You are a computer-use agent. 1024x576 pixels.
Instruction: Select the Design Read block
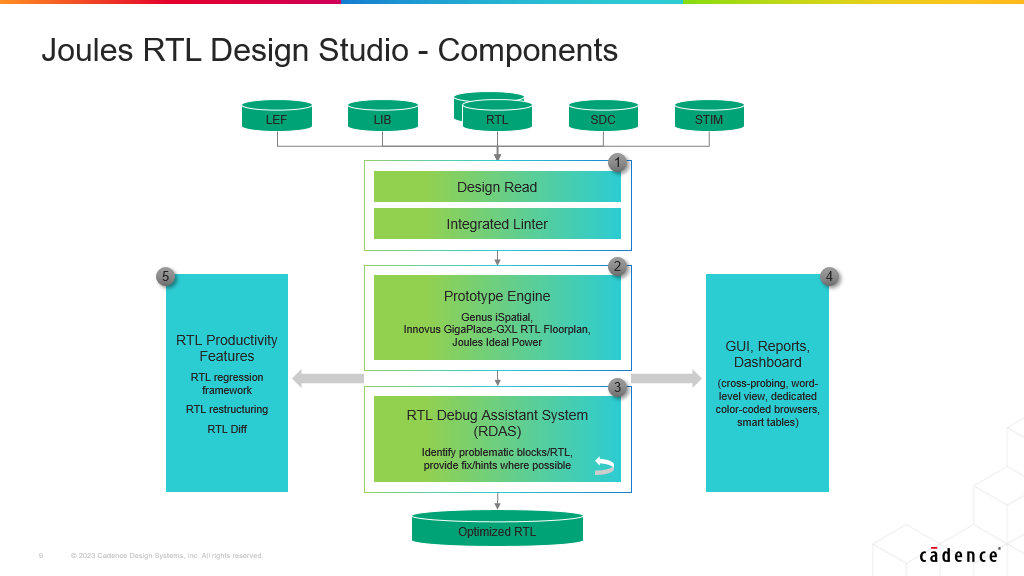(497, 187)
